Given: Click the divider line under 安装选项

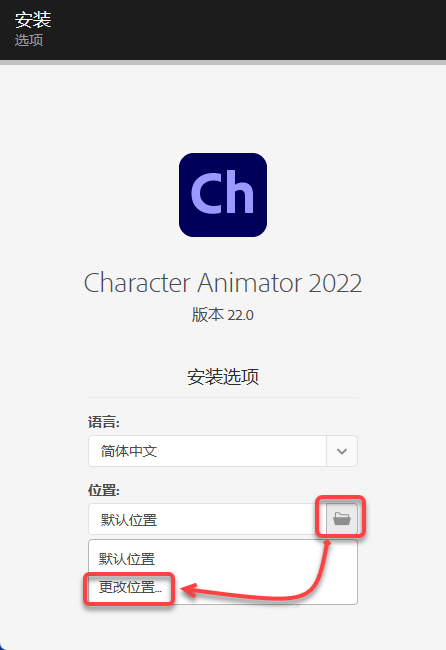Looking at the screenshot, I should point(223,397).
